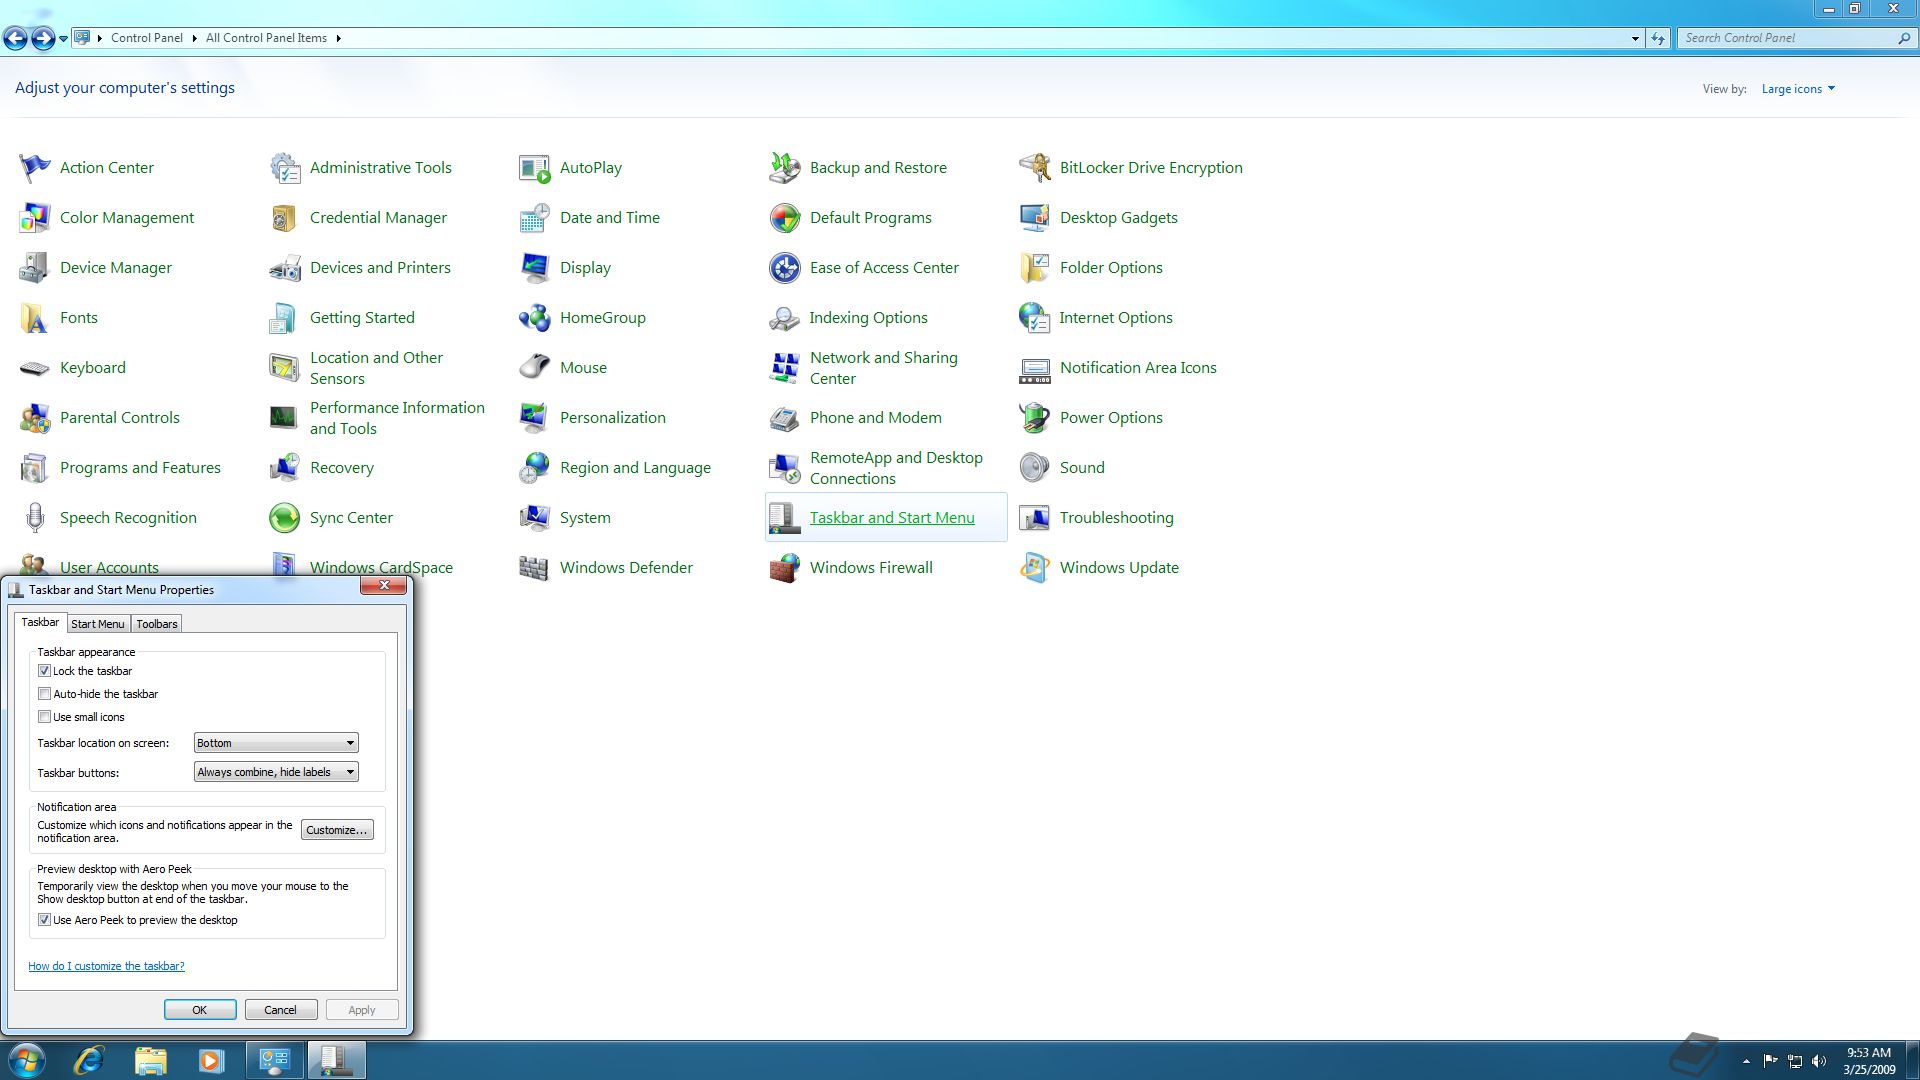Expand the recent pages arrow beside Forward
The width and height of the screenshot is (1920, 1080).
pos(63,39)
